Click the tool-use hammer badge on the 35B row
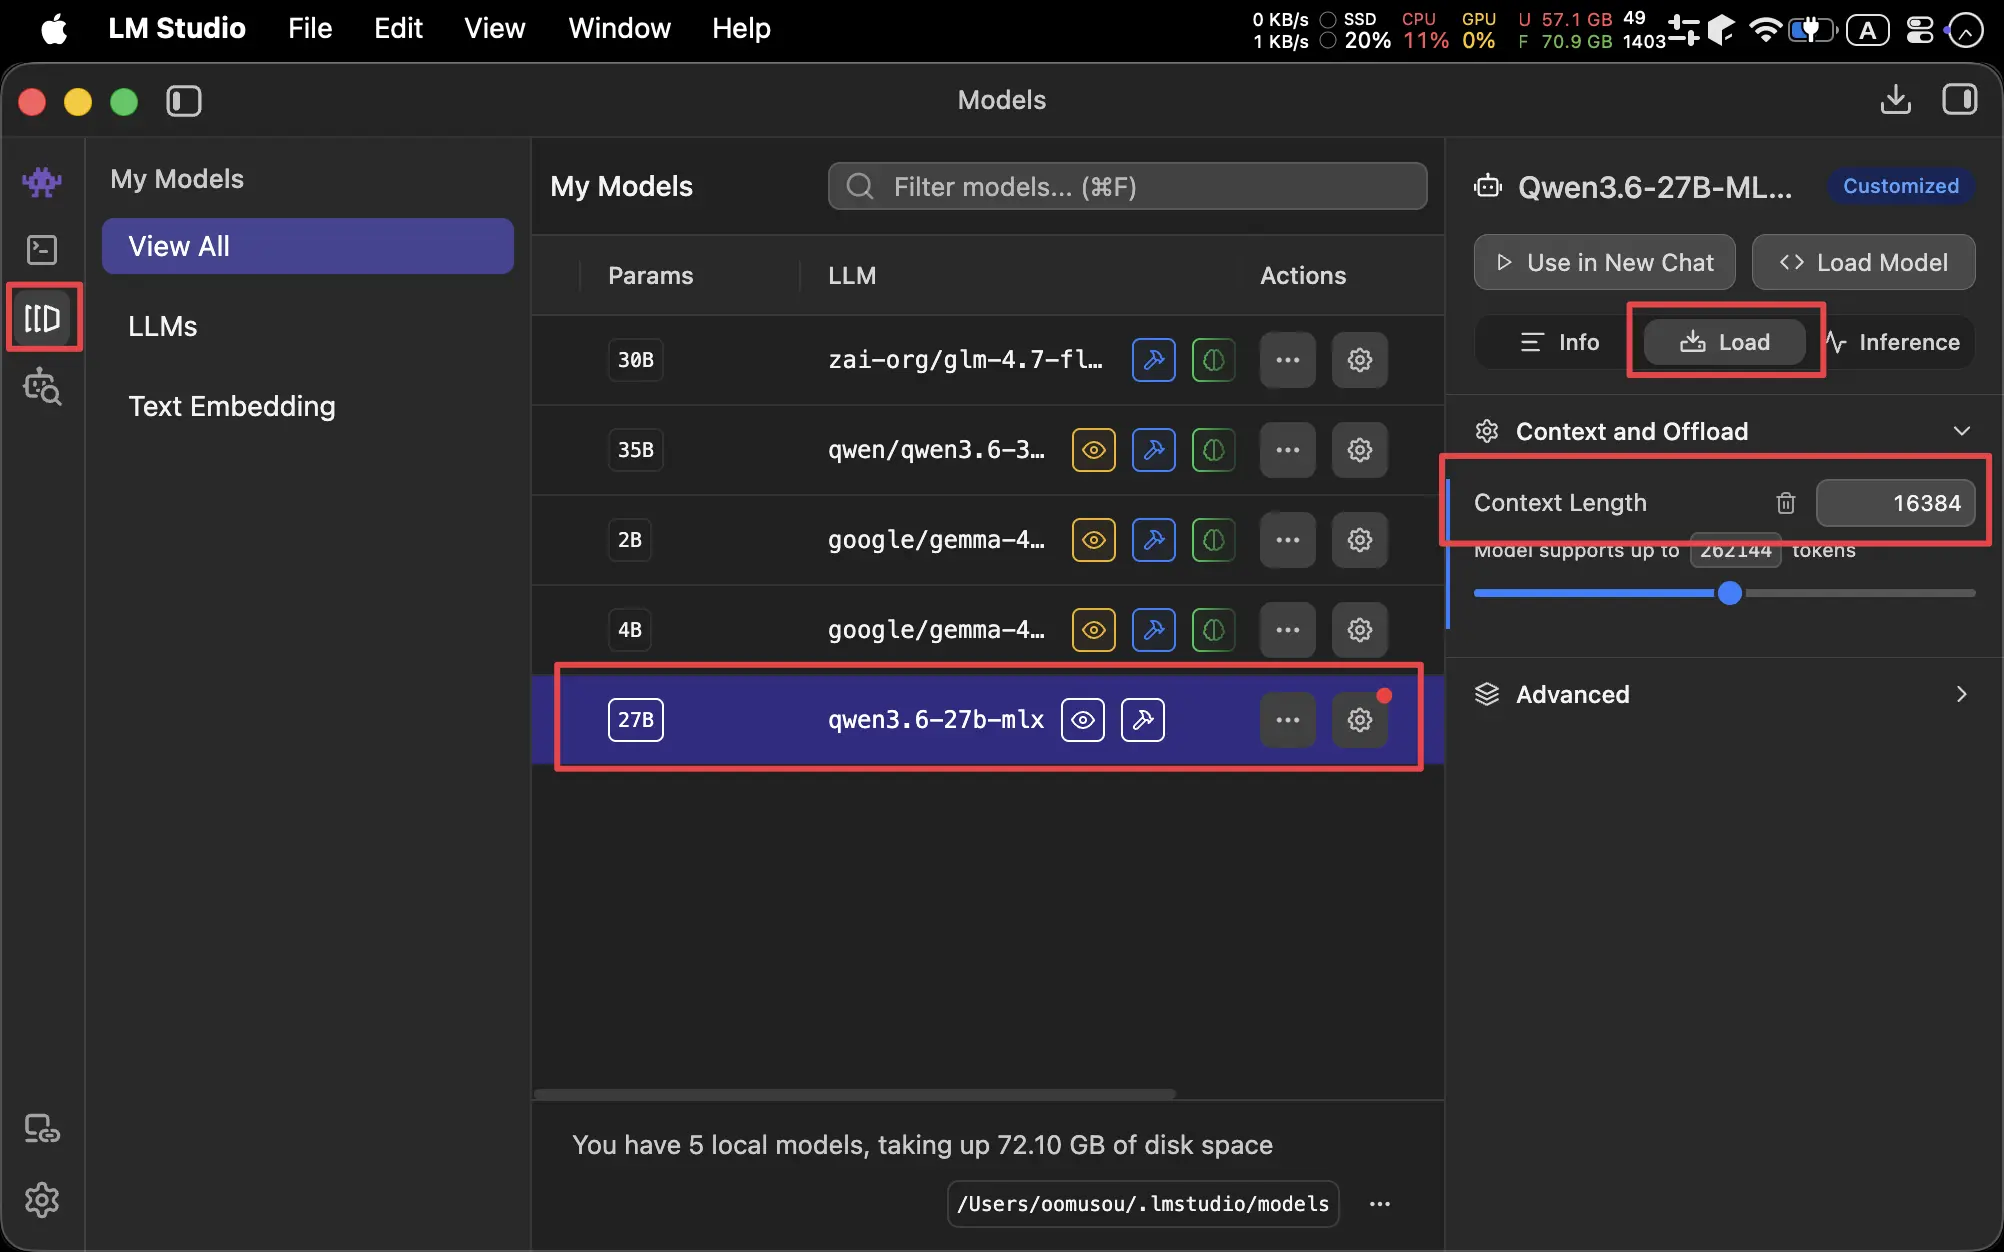 1153,450
